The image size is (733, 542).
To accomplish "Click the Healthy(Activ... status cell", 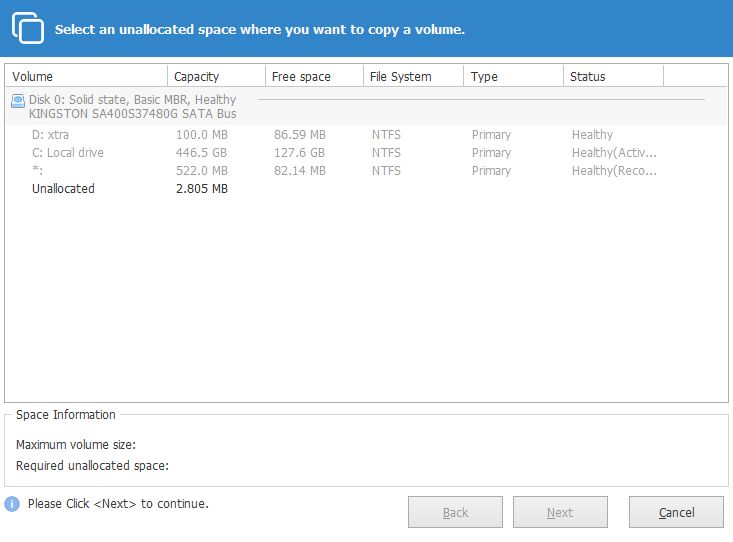I will click(614, 152).
